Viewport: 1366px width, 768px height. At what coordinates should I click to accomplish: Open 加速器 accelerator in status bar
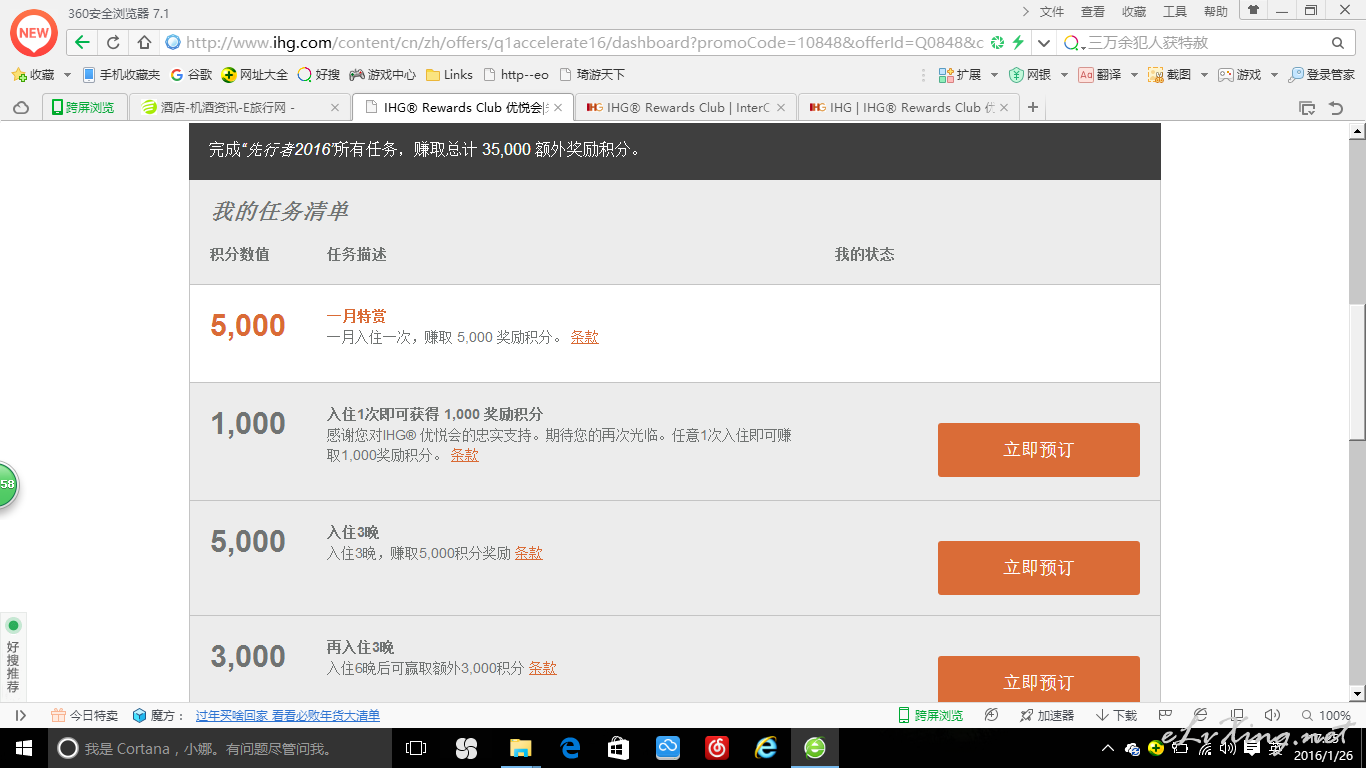(1047, 716)
